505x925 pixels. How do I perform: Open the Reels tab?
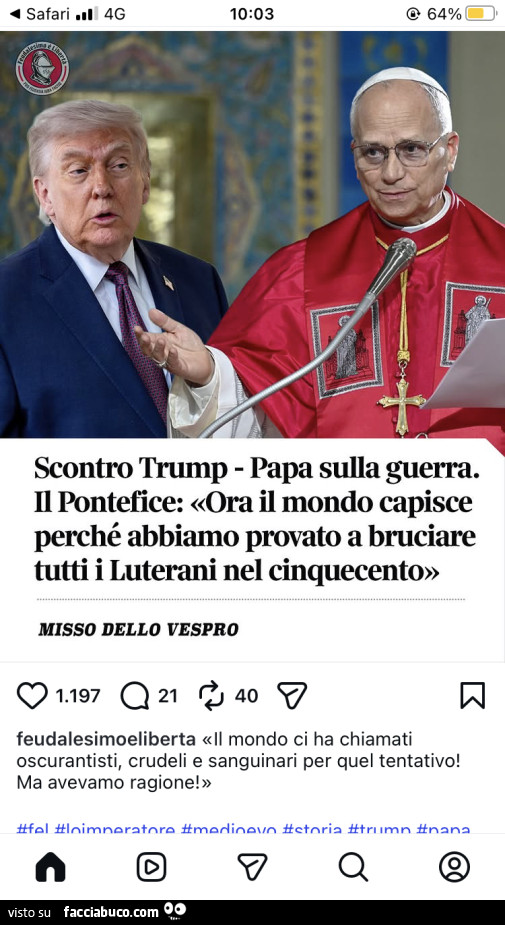(152, 867)
